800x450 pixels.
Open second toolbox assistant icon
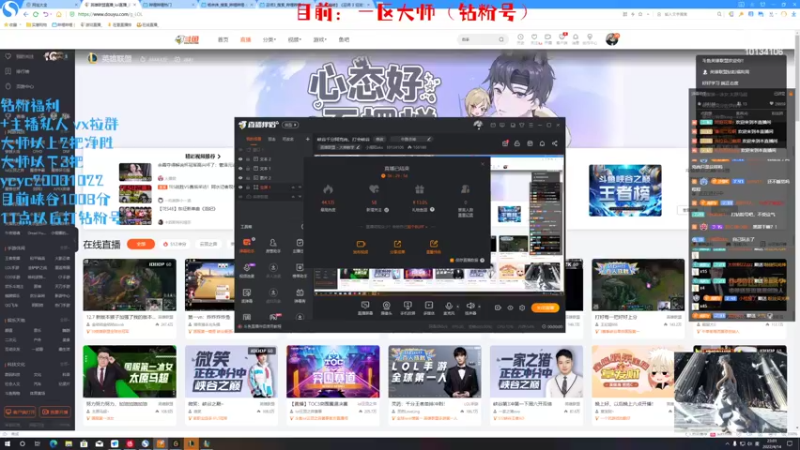point(273,243)
